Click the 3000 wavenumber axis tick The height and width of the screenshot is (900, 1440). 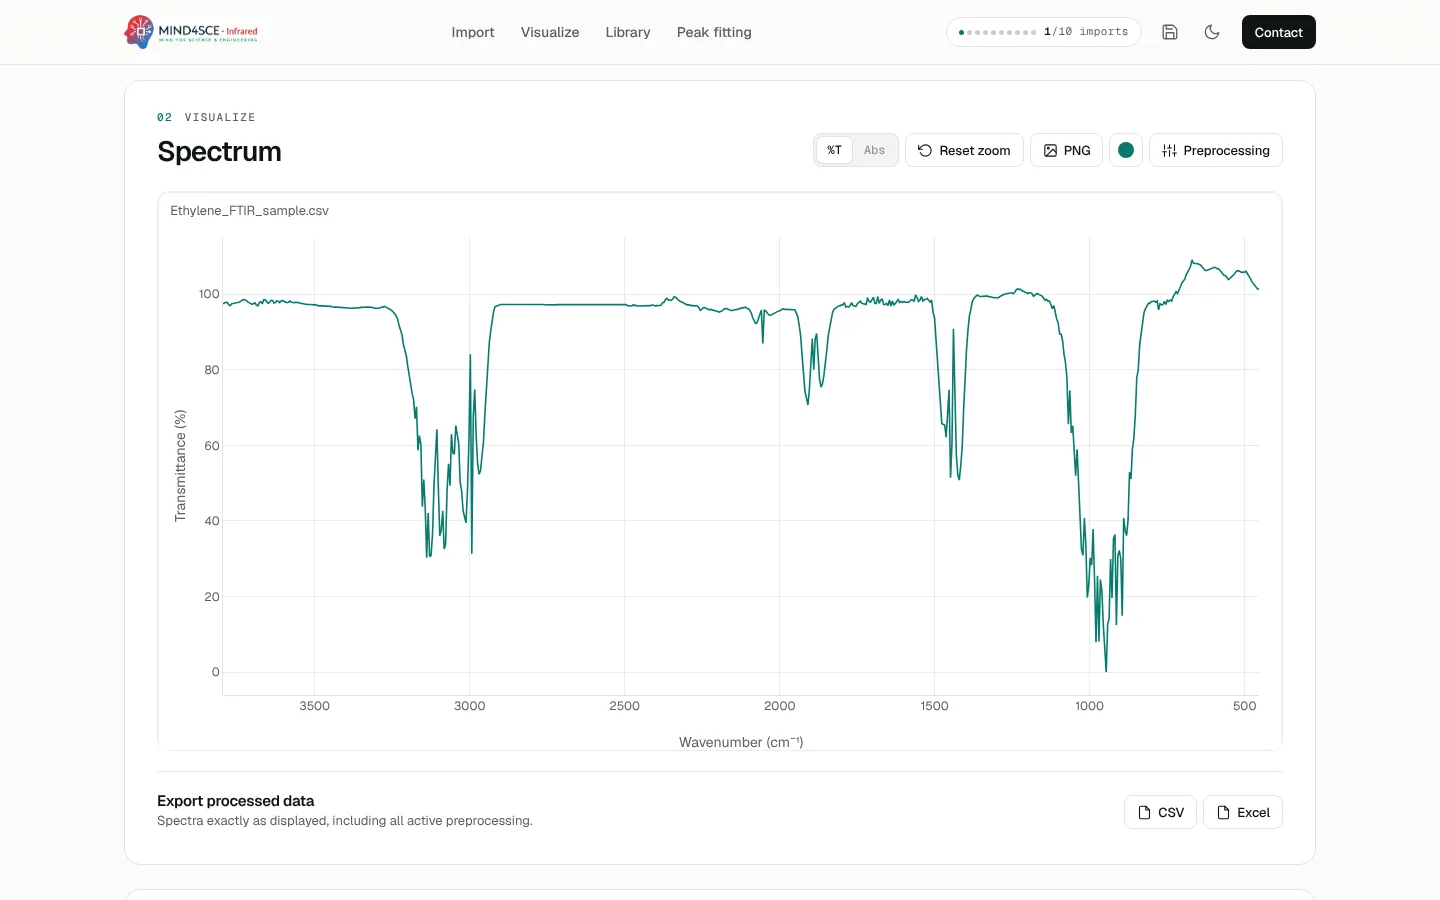tap(470, 706)
